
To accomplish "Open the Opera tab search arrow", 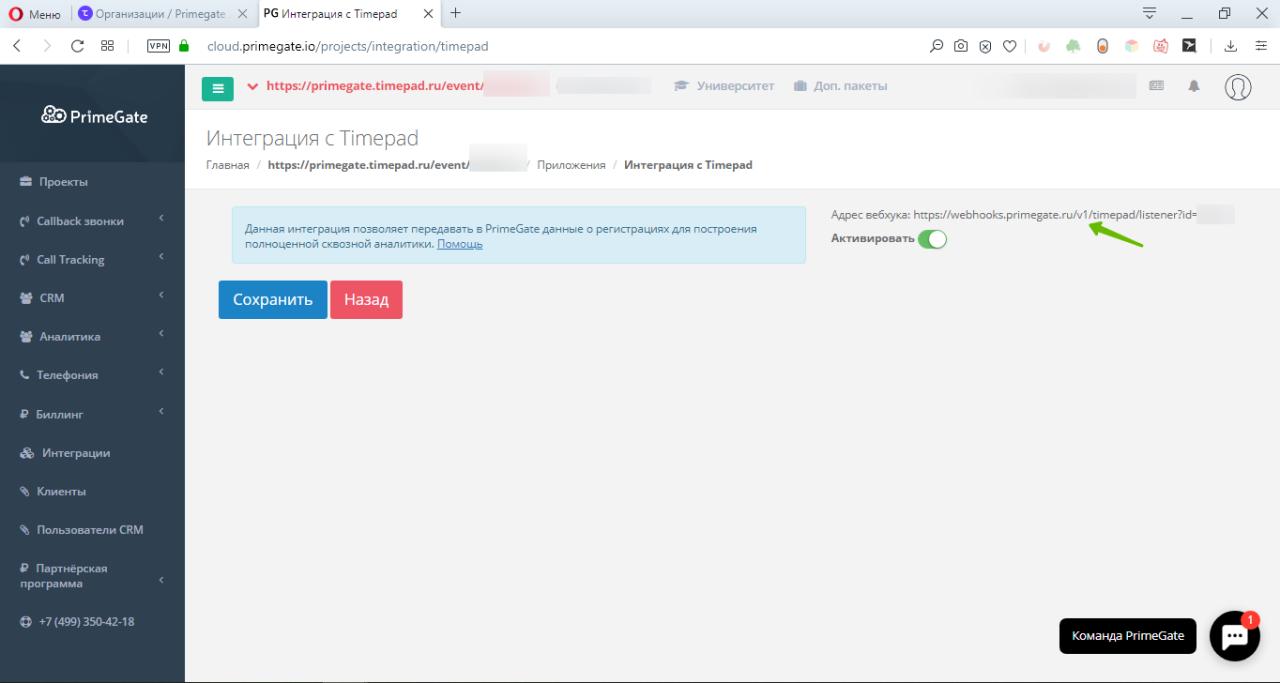I will [1149, 14].
